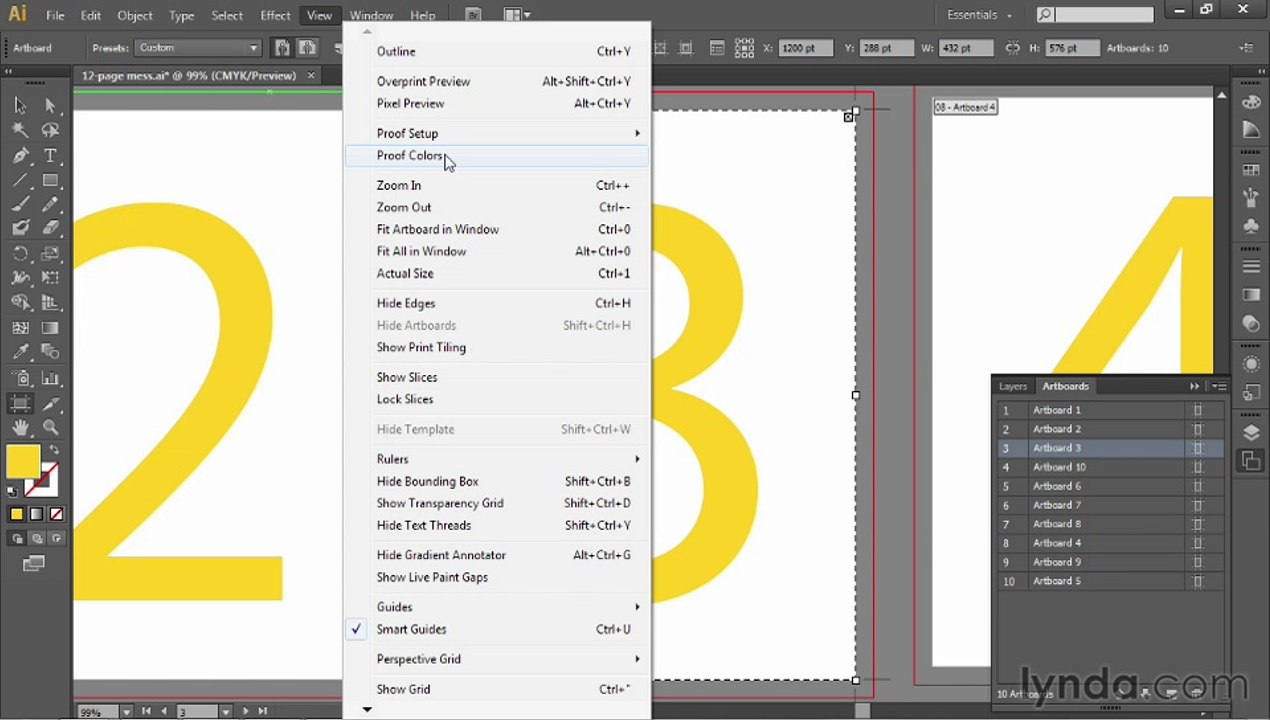
Task: Select the Pen tool
Action: pos(20,155)
